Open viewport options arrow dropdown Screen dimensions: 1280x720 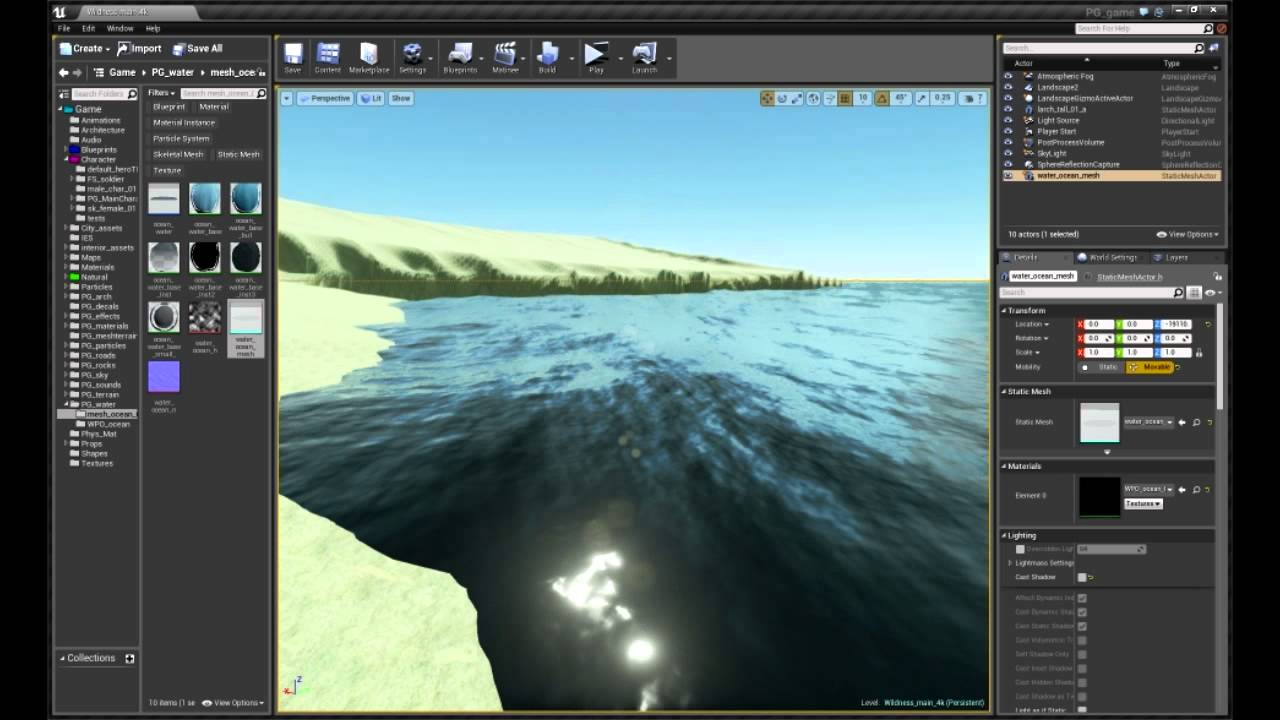(x=287, y=98)
